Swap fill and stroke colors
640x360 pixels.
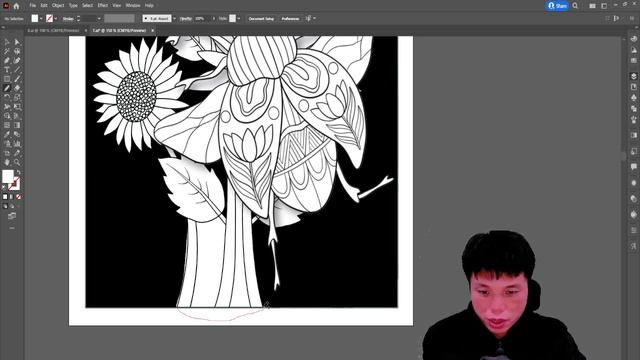coord(18,173)
